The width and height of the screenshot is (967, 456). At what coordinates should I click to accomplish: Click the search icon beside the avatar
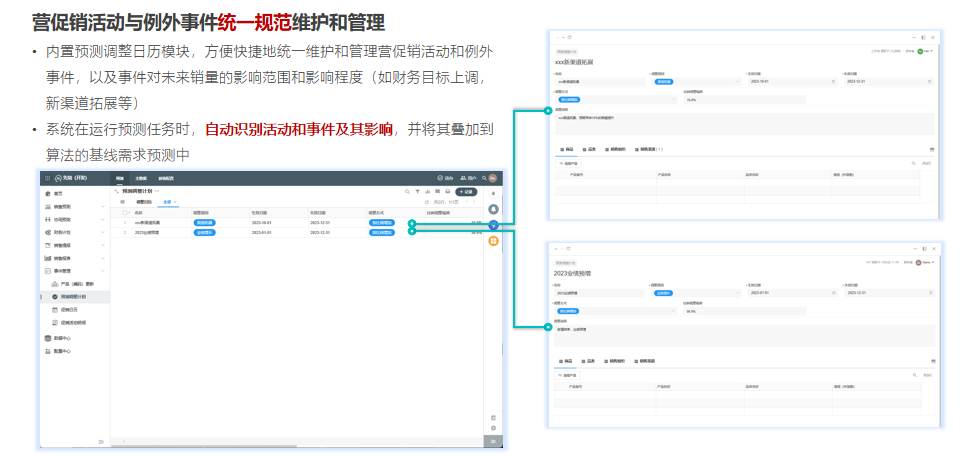click(484, 178)
